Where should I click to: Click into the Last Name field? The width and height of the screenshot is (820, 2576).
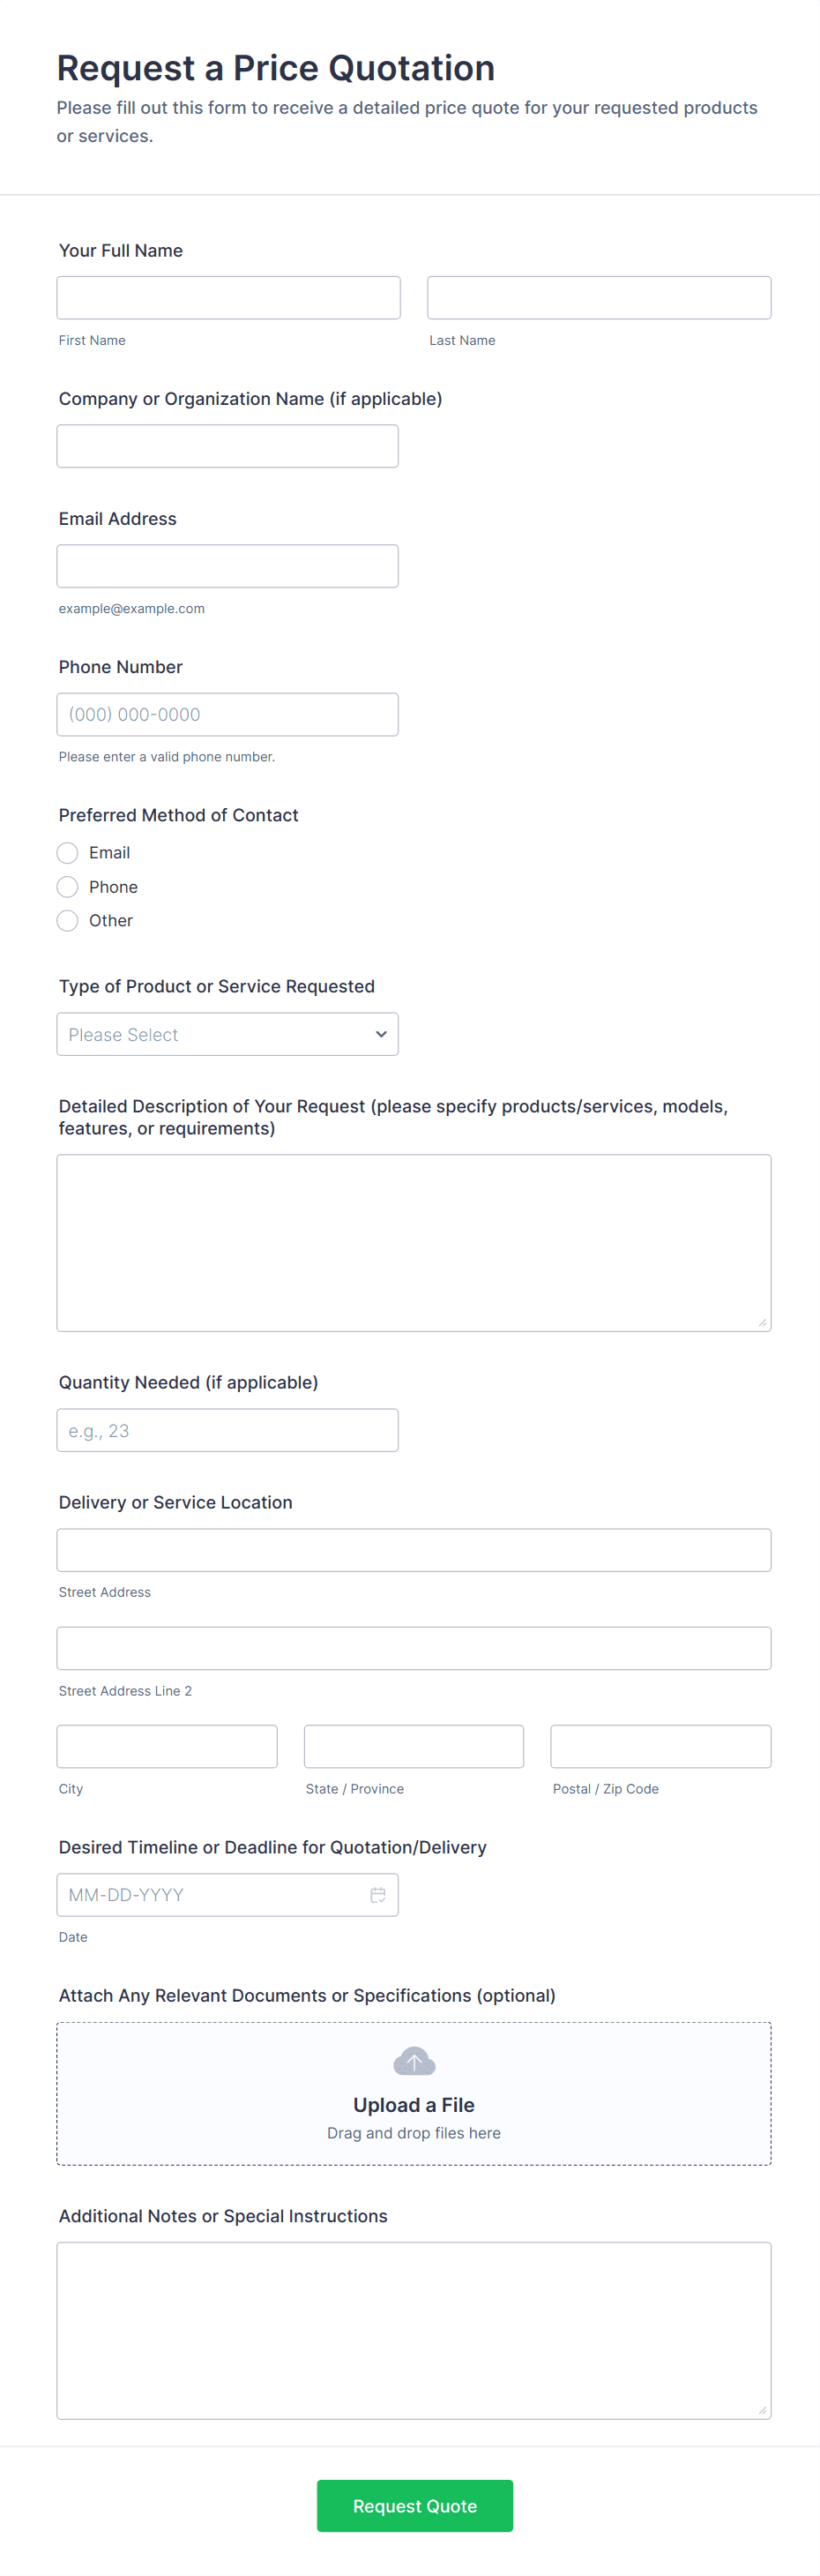(x=599, y=298)
